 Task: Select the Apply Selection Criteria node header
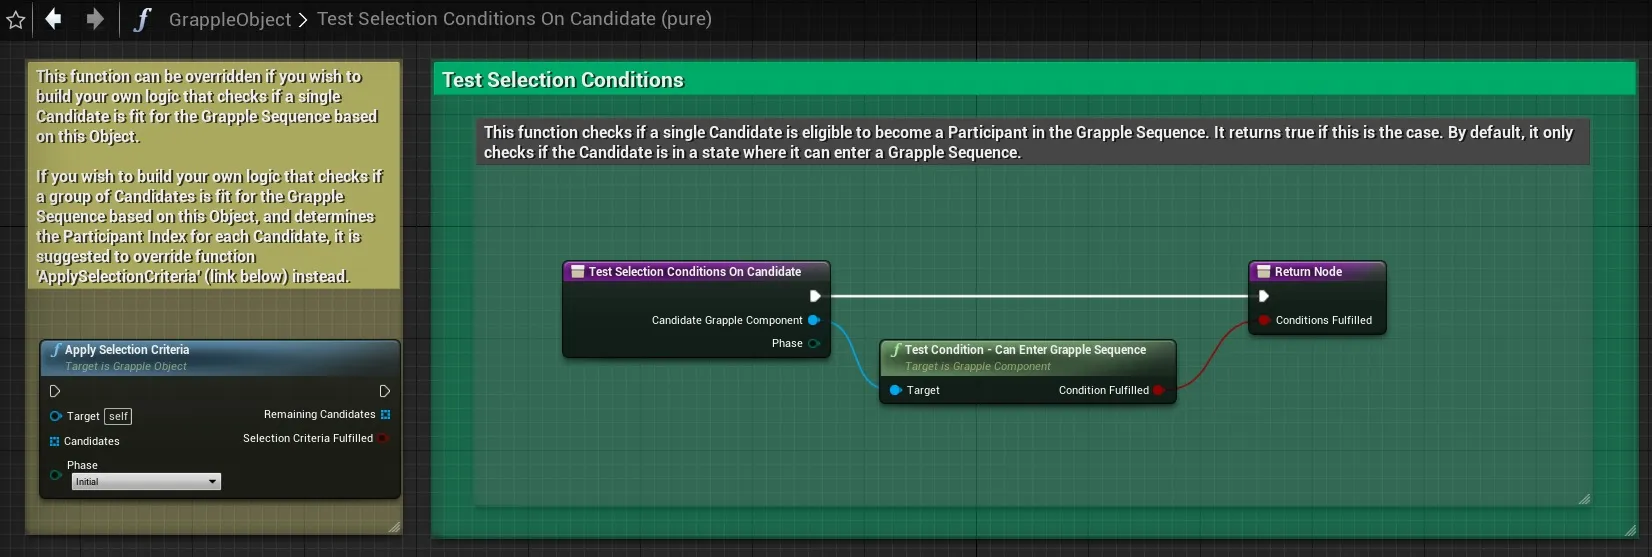pos(220,358)
